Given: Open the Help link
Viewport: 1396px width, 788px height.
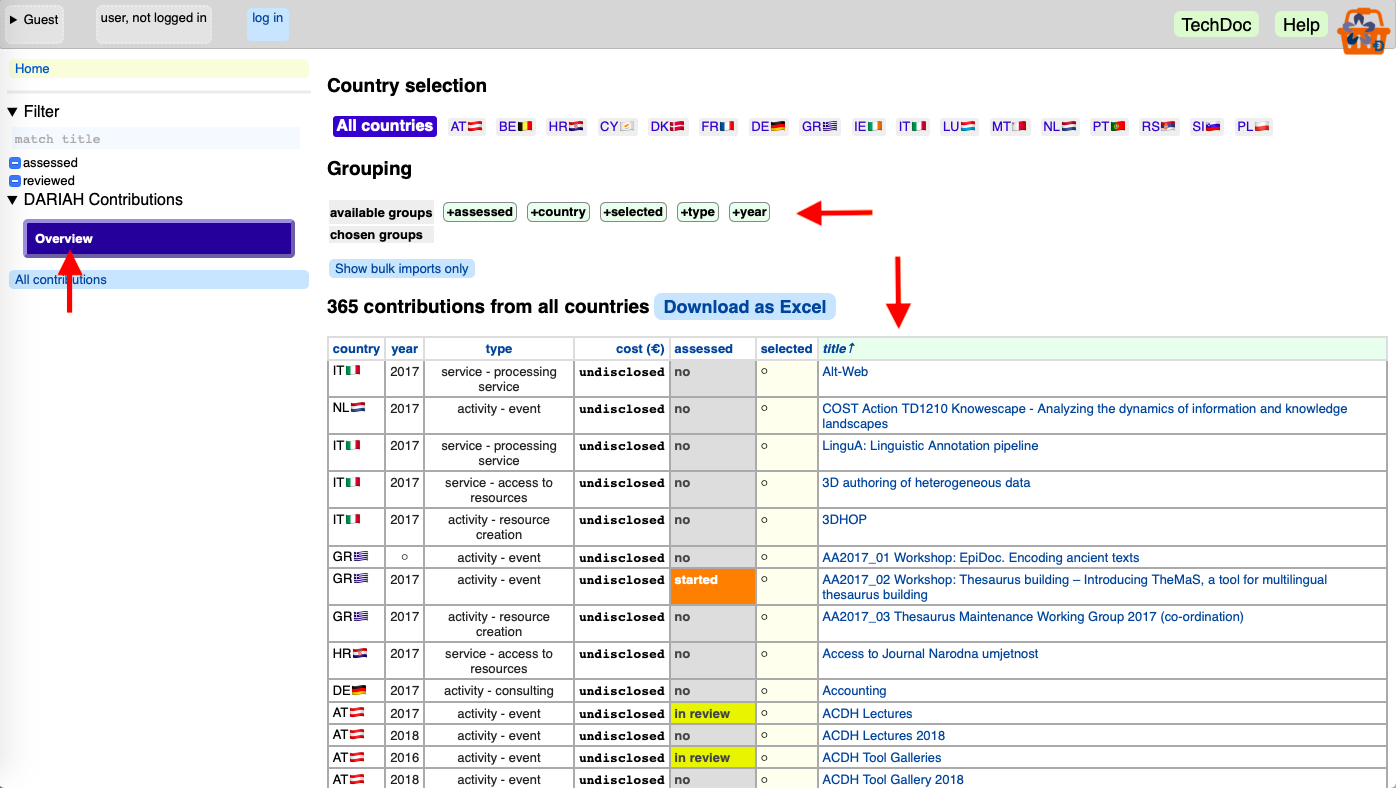Looking at the screenshot, I should (1301, 25).
